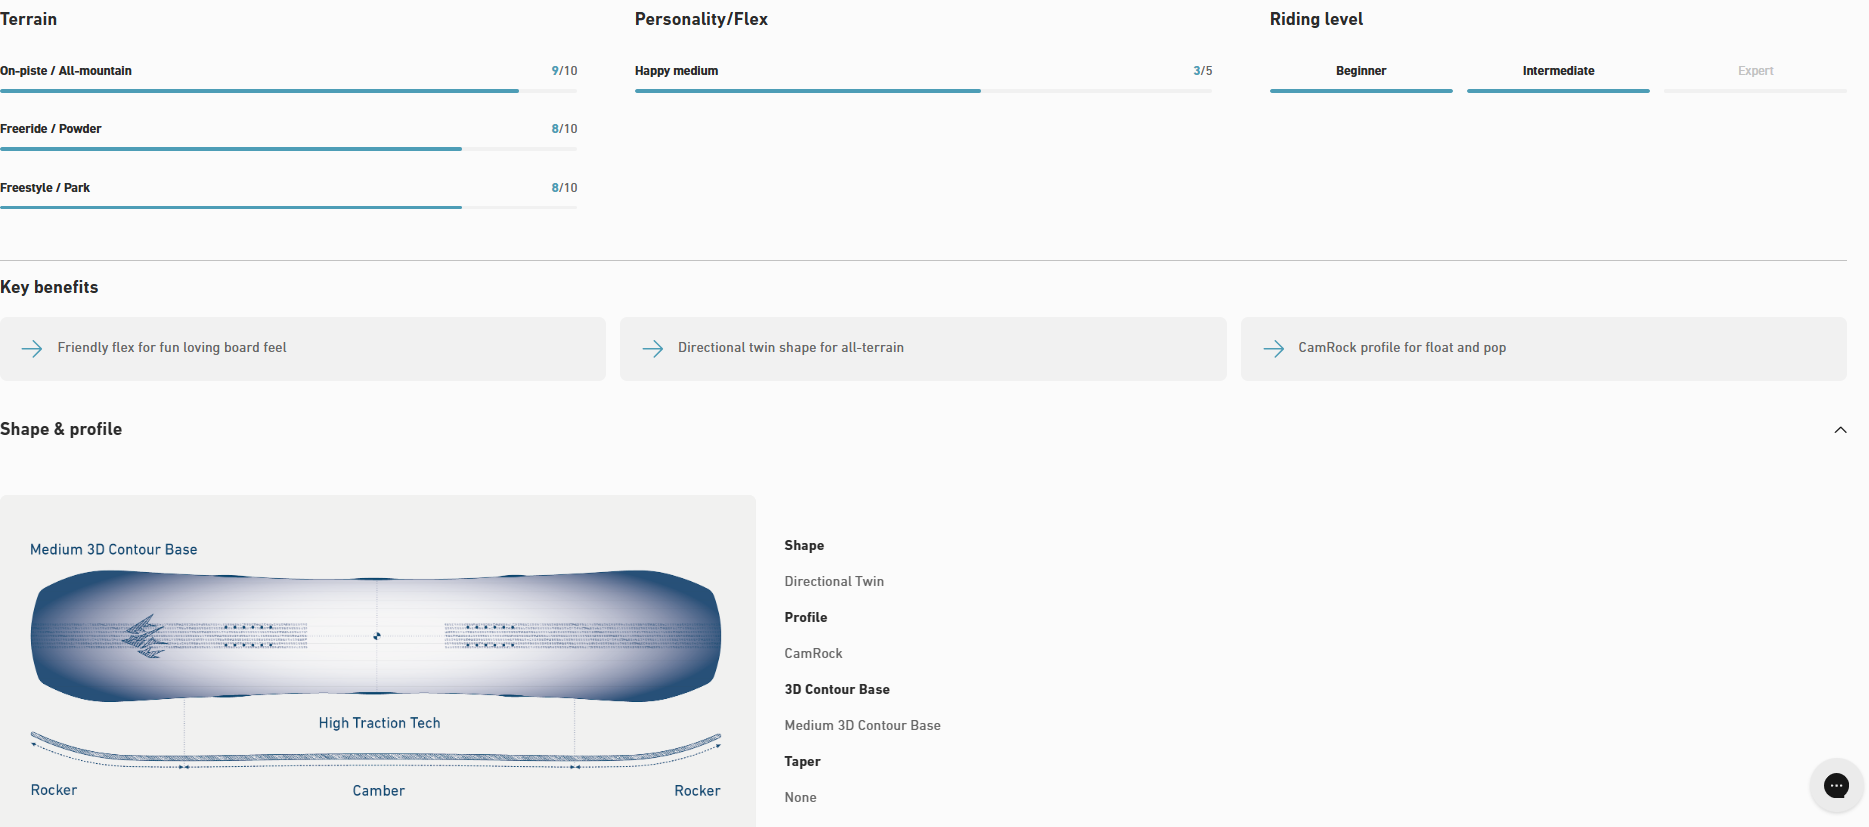Click center reference mark on the snowboard
This screenshot has height=827, width=1869.
pyautogui.click(x=377, y=636)
